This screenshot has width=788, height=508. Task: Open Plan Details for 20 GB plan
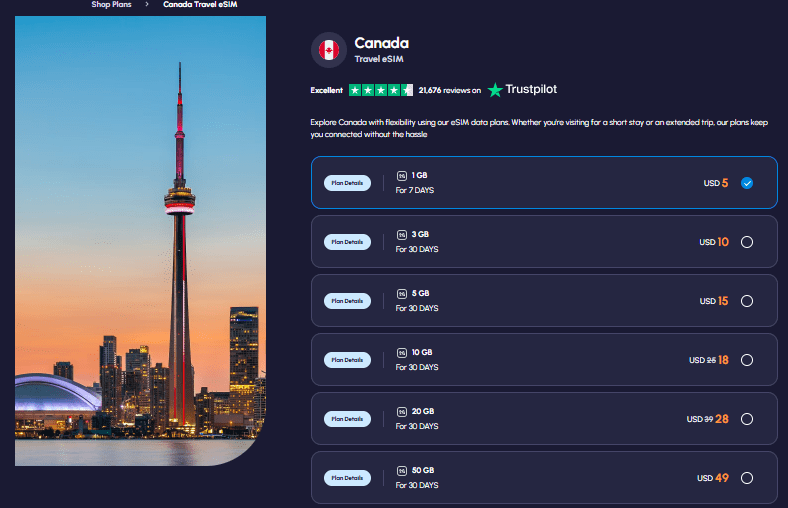point(347,419)
